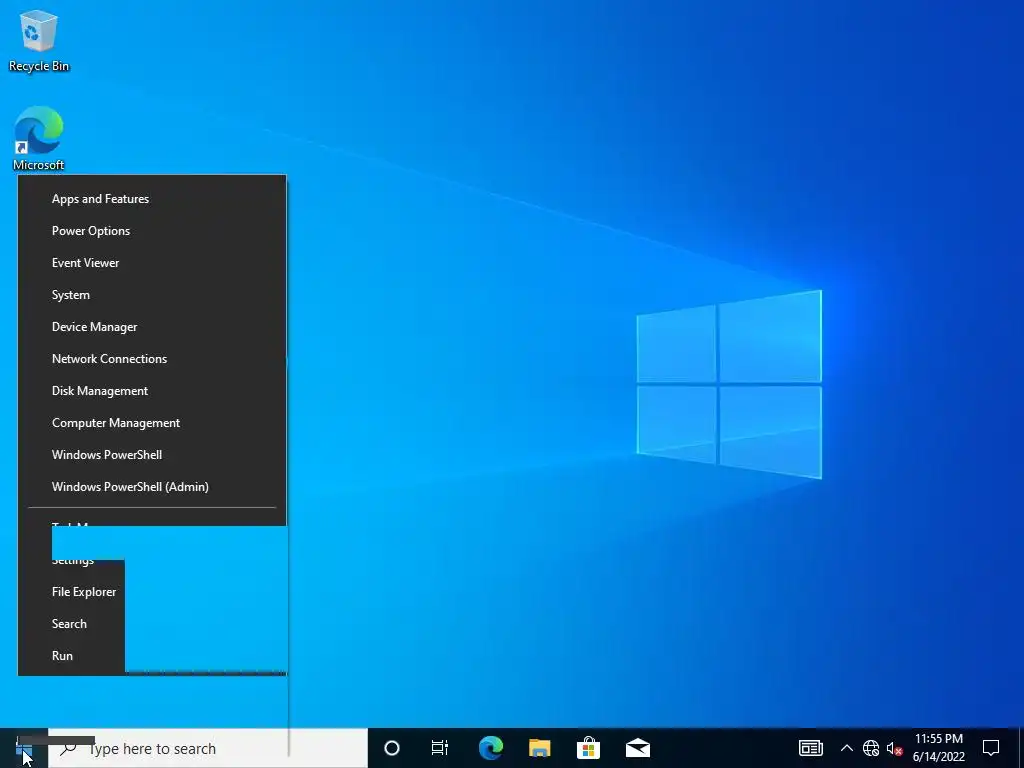The image size is (1024, 768).
Task: Open Apps and Features from the menu
Action: point(152,199)
